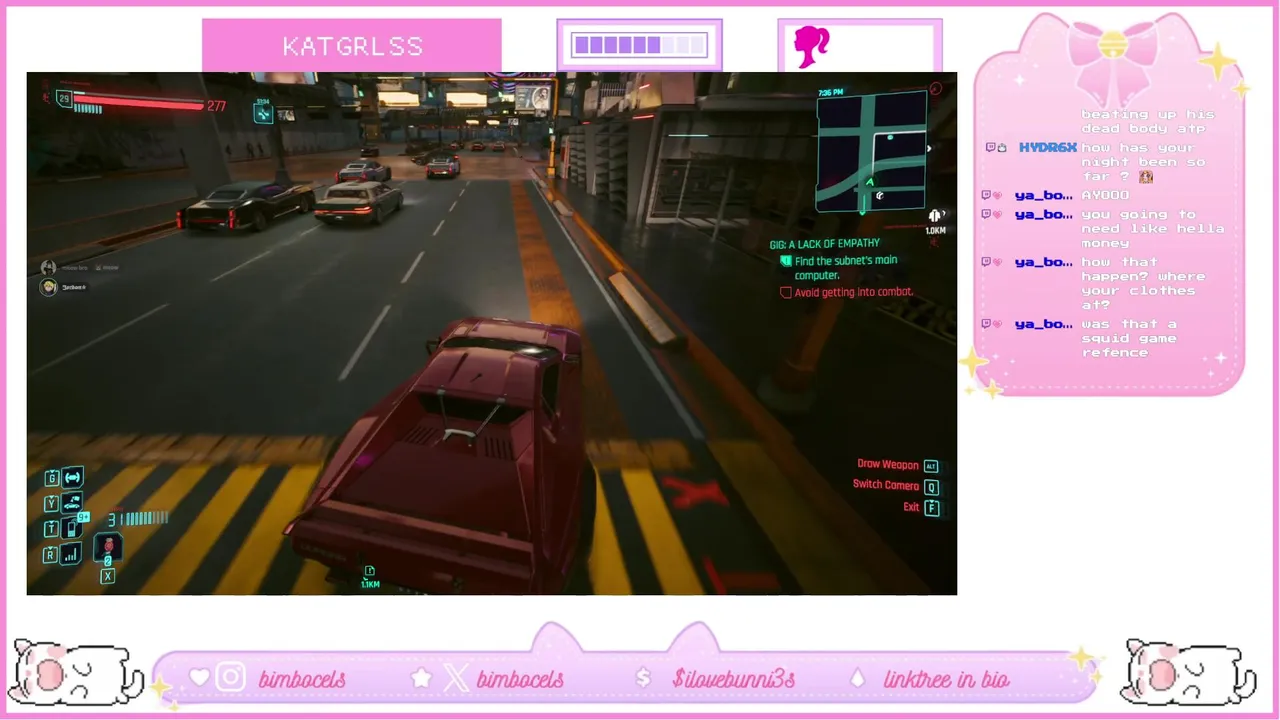Click the left pixel cat at bottom
This screenshot has width=1280, height=720.
[x=76, y=673]
